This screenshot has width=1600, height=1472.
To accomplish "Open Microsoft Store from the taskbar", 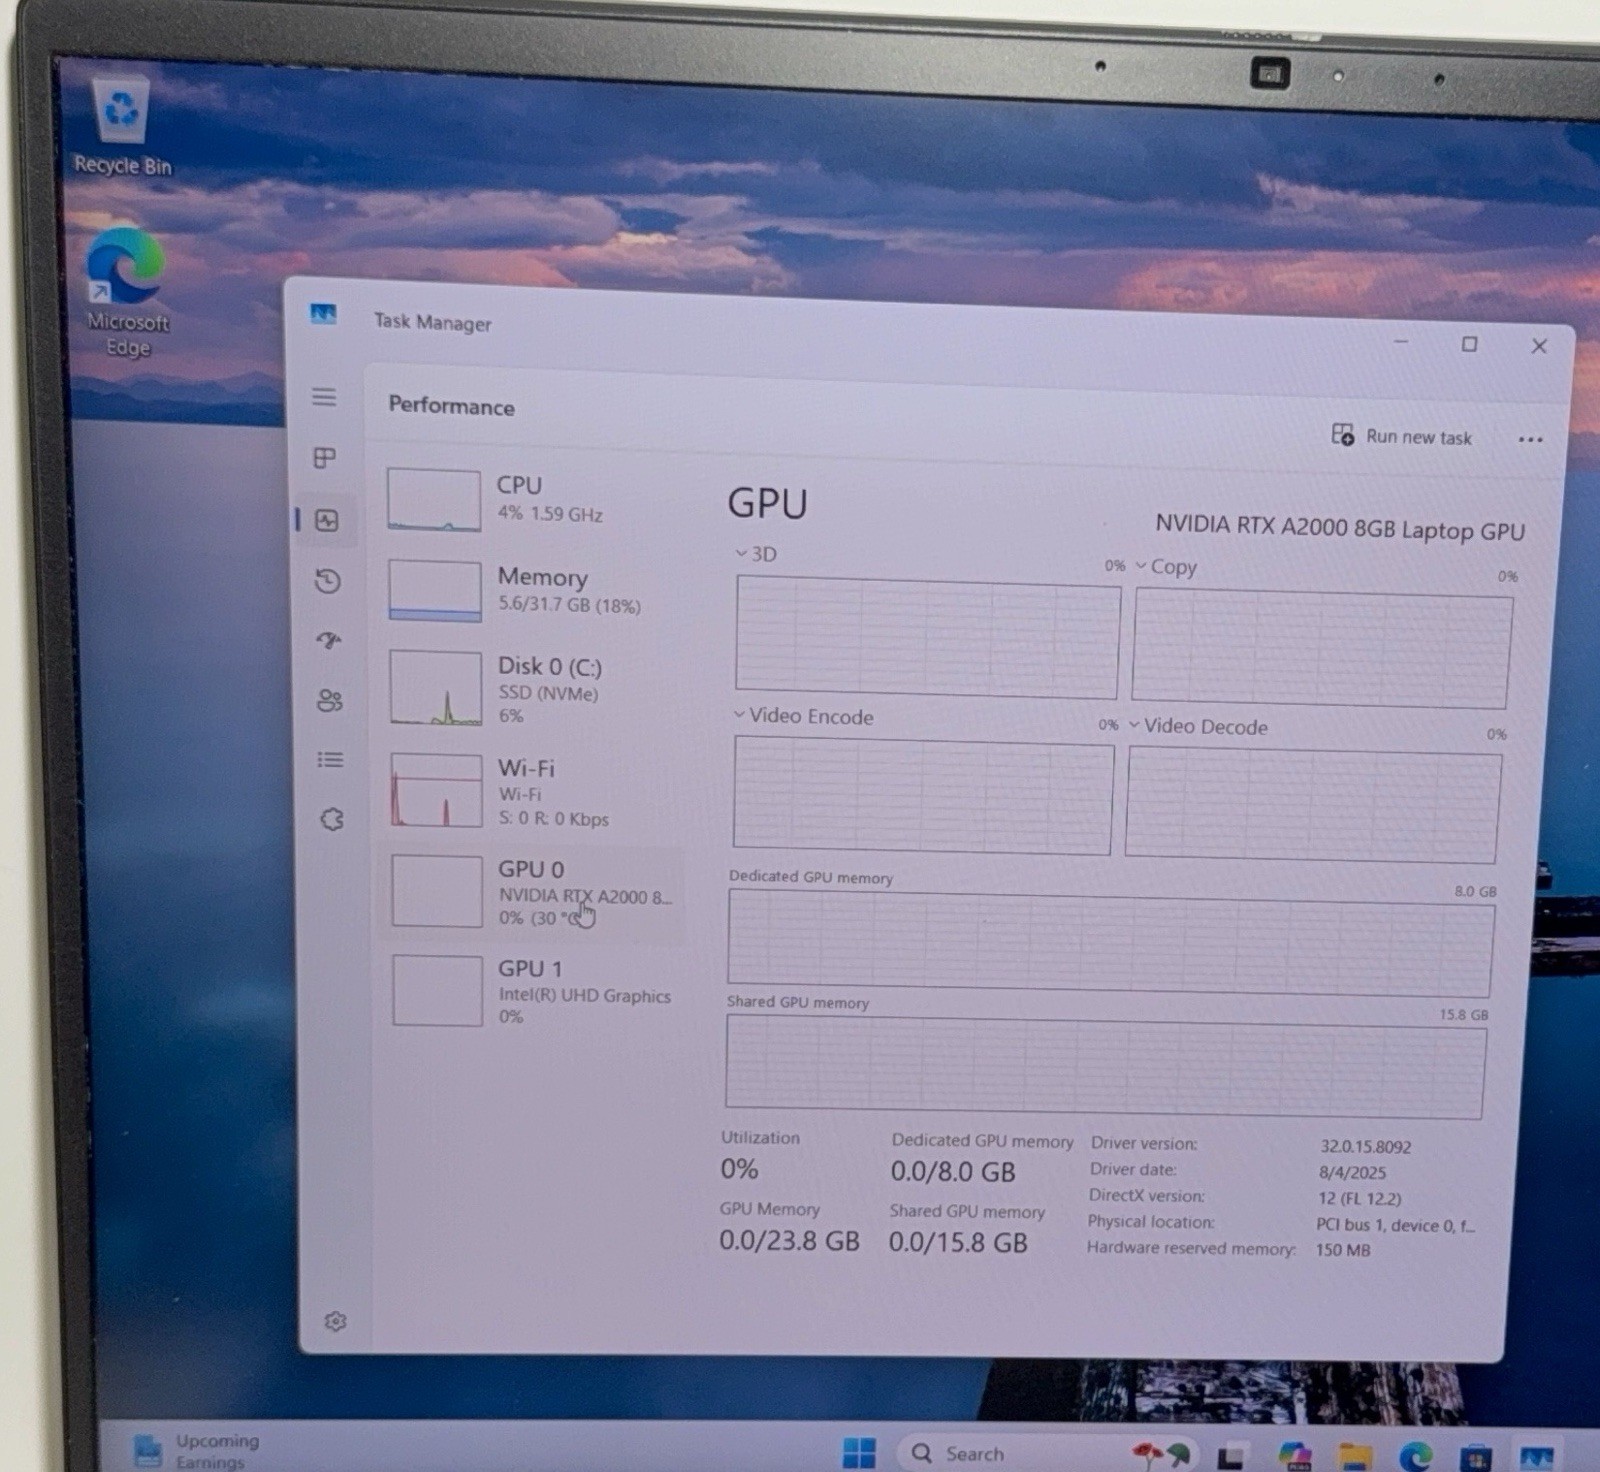I will 1476,1458.
